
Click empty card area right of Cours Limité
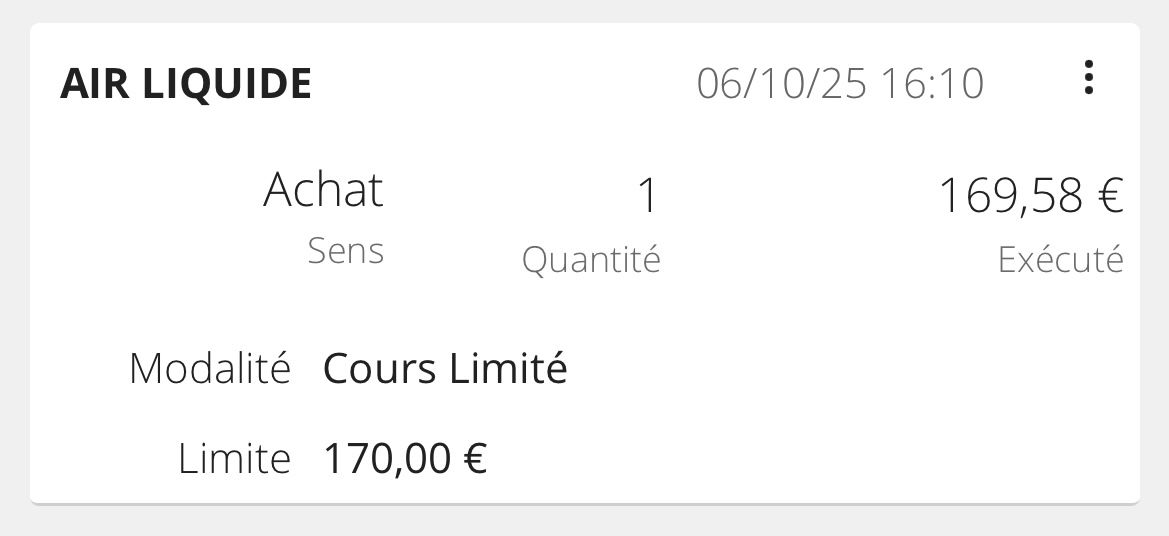(x=850, y=369)
